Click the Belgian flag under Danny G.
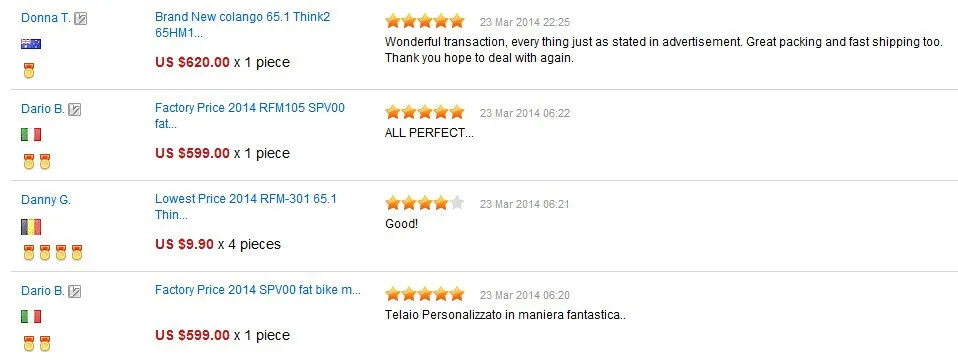 tap(31, 227)
